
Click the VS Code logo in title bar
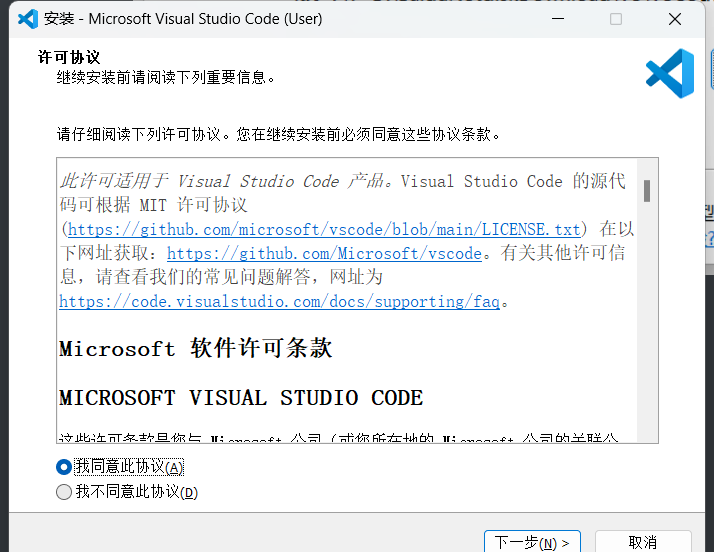[28, 19]
